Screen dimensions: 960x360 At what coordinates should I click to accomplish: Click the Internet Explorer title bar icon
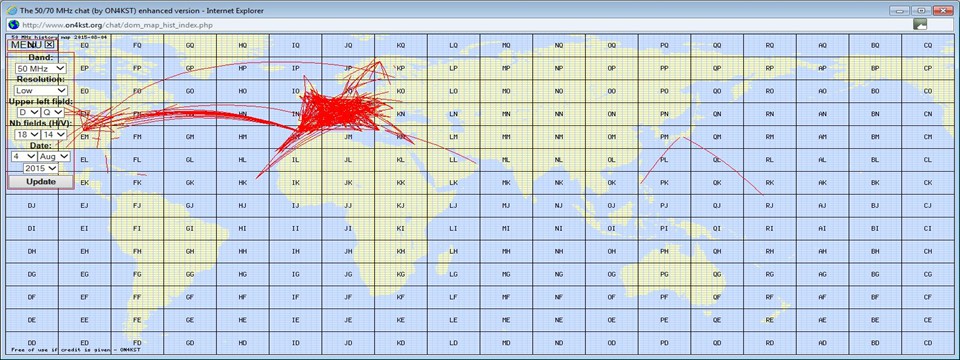pyautogui.click(x=11, y=10)
